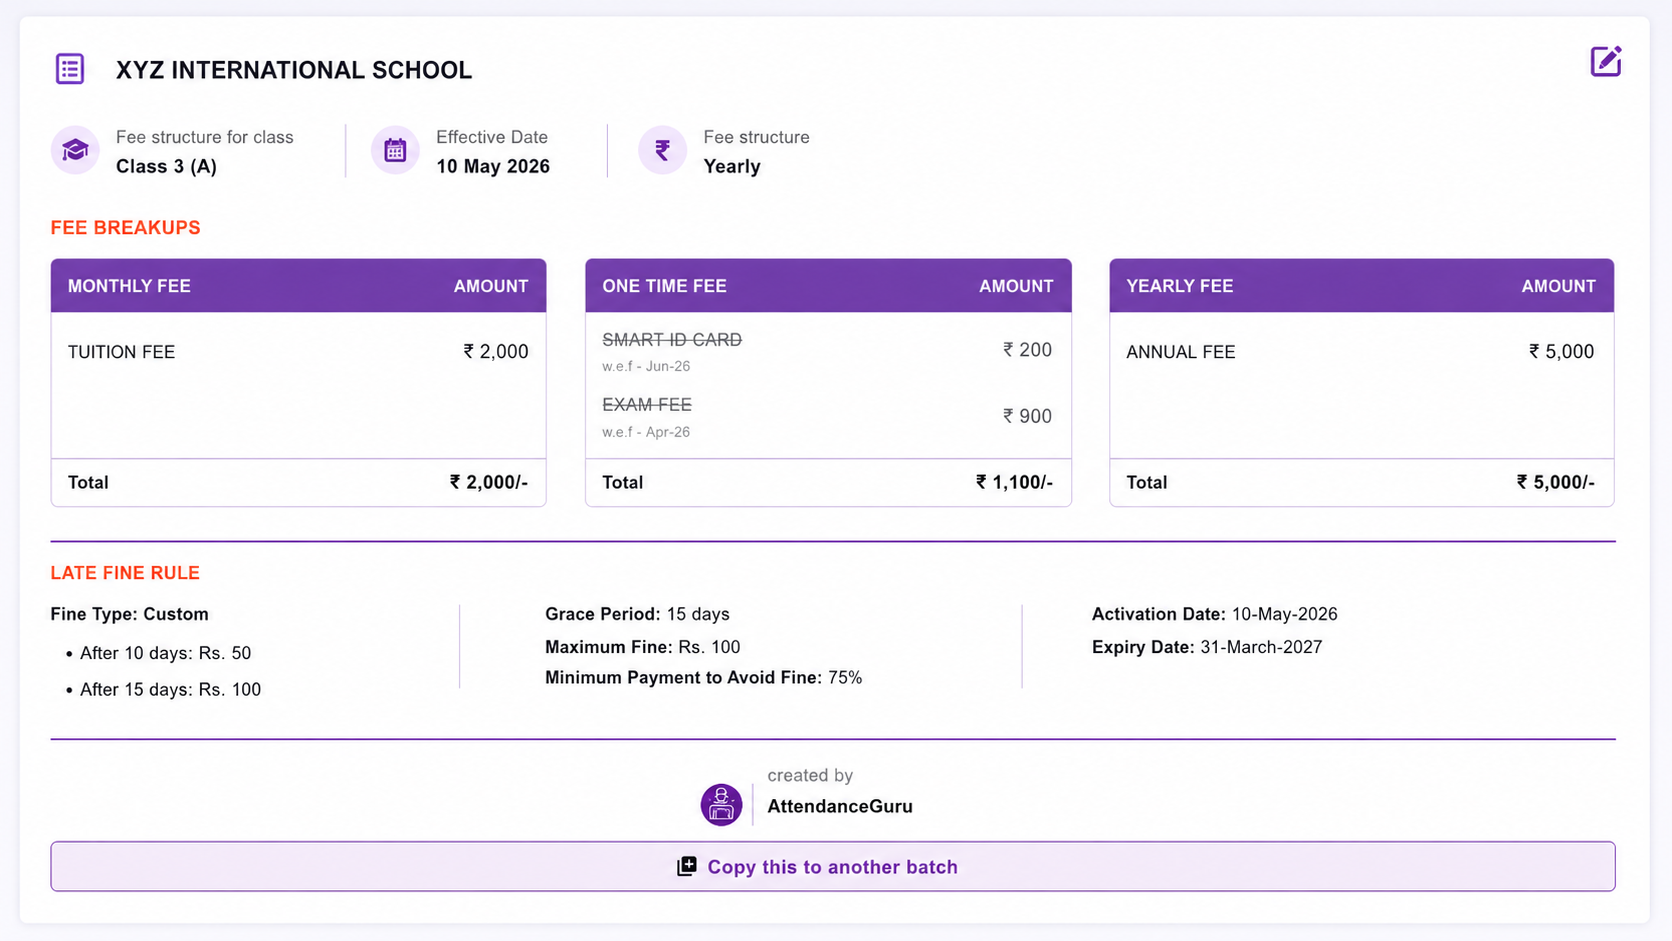This screenshot has width=1672, height=941.
Task: Select Expiry Date: 31-March-2027
Action: pyautogui.click(x=1207, y=647)
